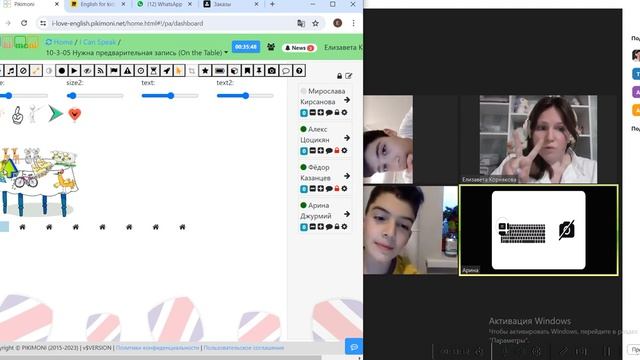Open arrow next to Фёдор Казанцев
The height and width of the screenshot is (360, 640).
click(x=347, y=176)
